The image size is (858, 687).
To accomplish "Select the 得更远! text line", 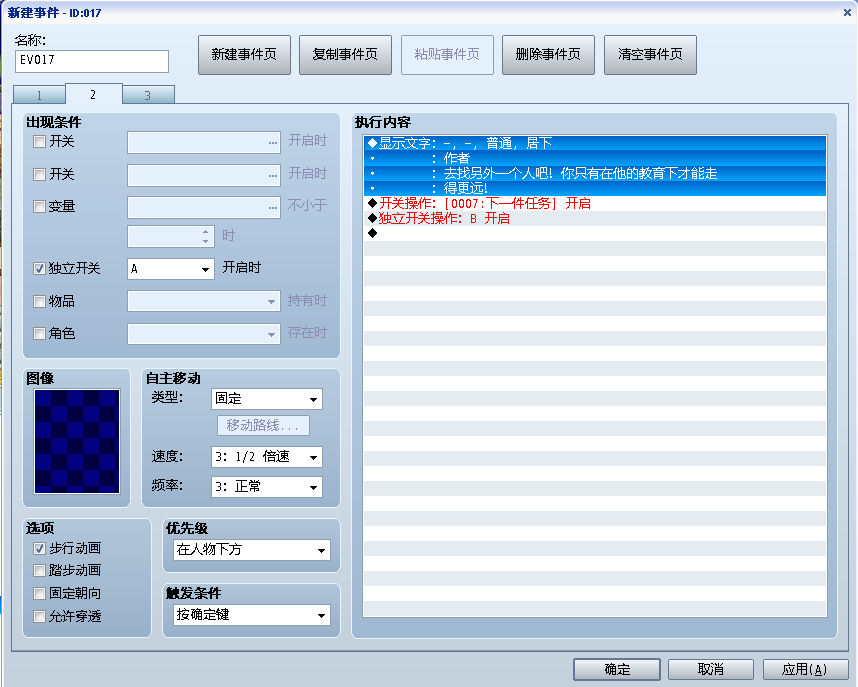I will tap(595, 188).
